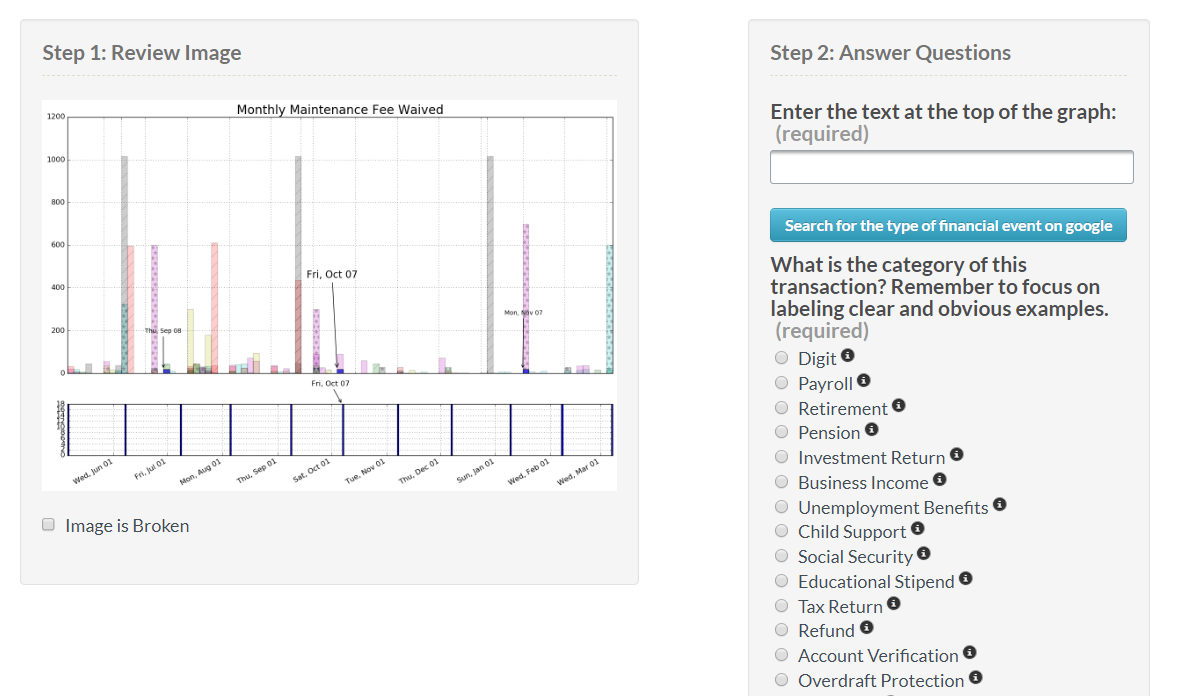
Task: Open info tooltip for Account Verification
Action: 969,653
